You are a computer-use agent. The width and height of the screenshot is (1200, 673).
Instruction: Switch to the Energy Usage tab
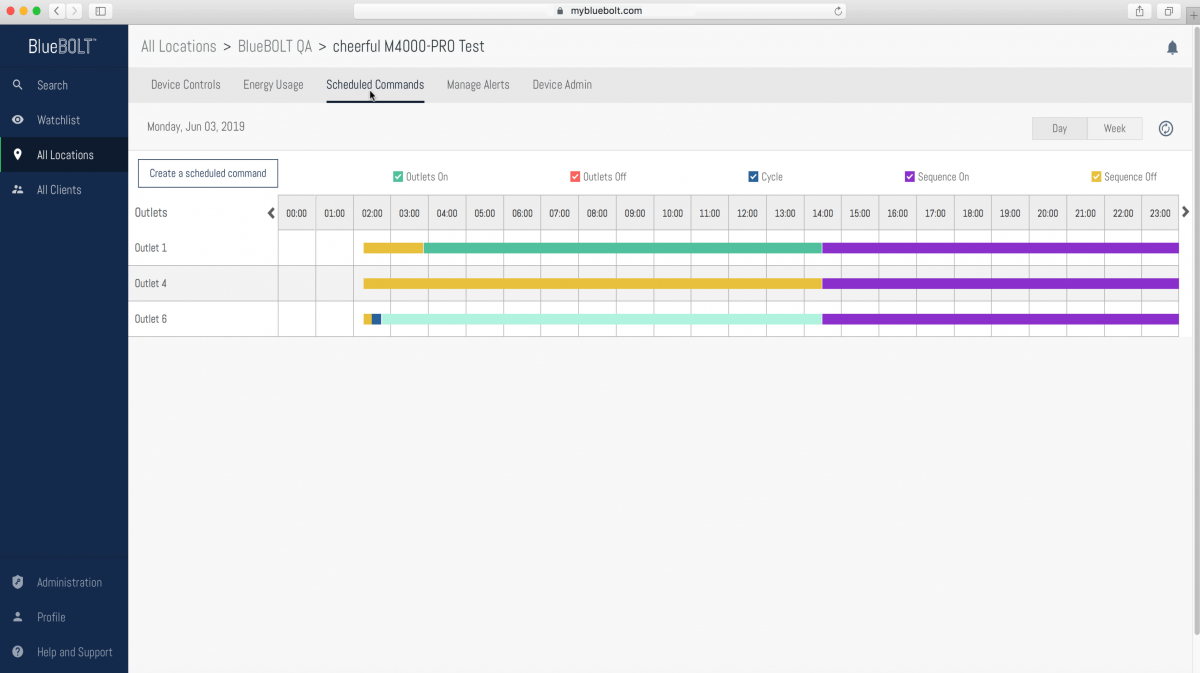point(272,85)
